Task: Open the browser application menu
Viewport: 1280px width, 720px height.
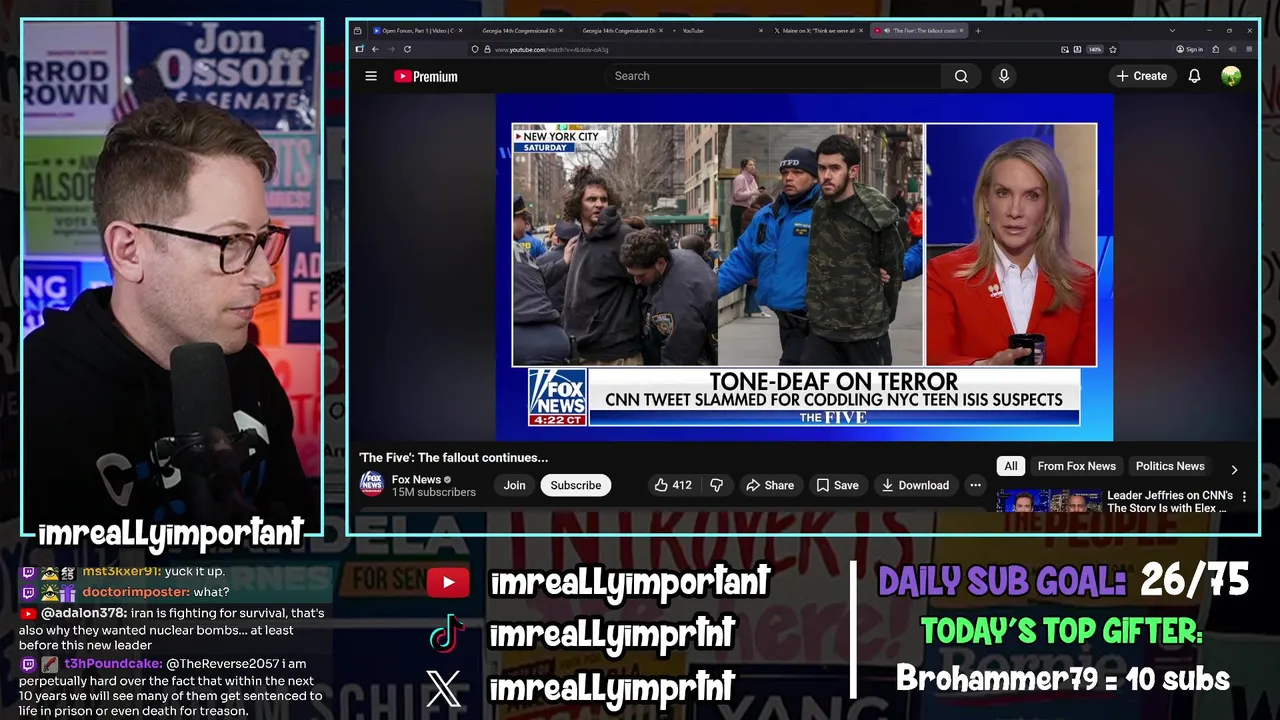Action: [1247, 49]
